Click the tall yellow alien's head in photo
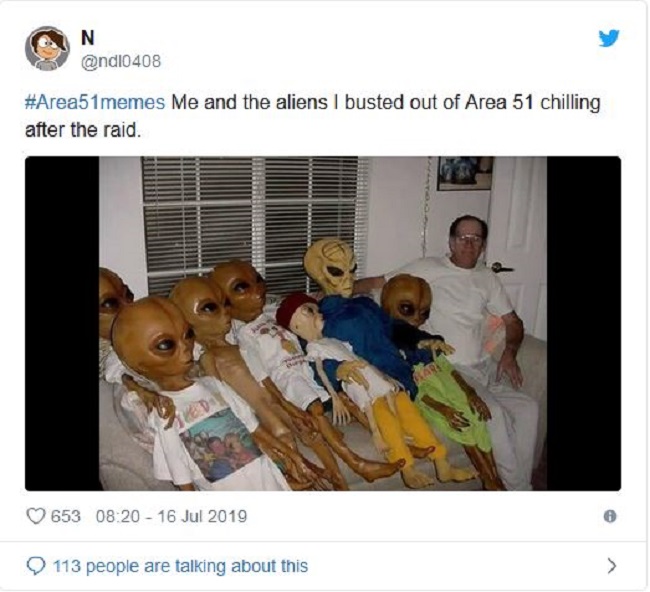The height and width of the screenshot is (592, 650). click(330, 267)
